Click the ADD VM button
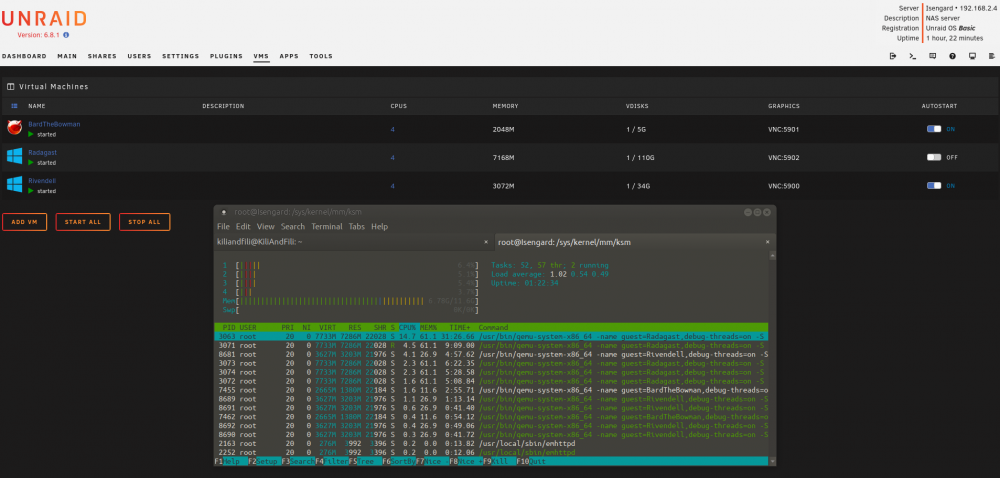 point(24,222)
